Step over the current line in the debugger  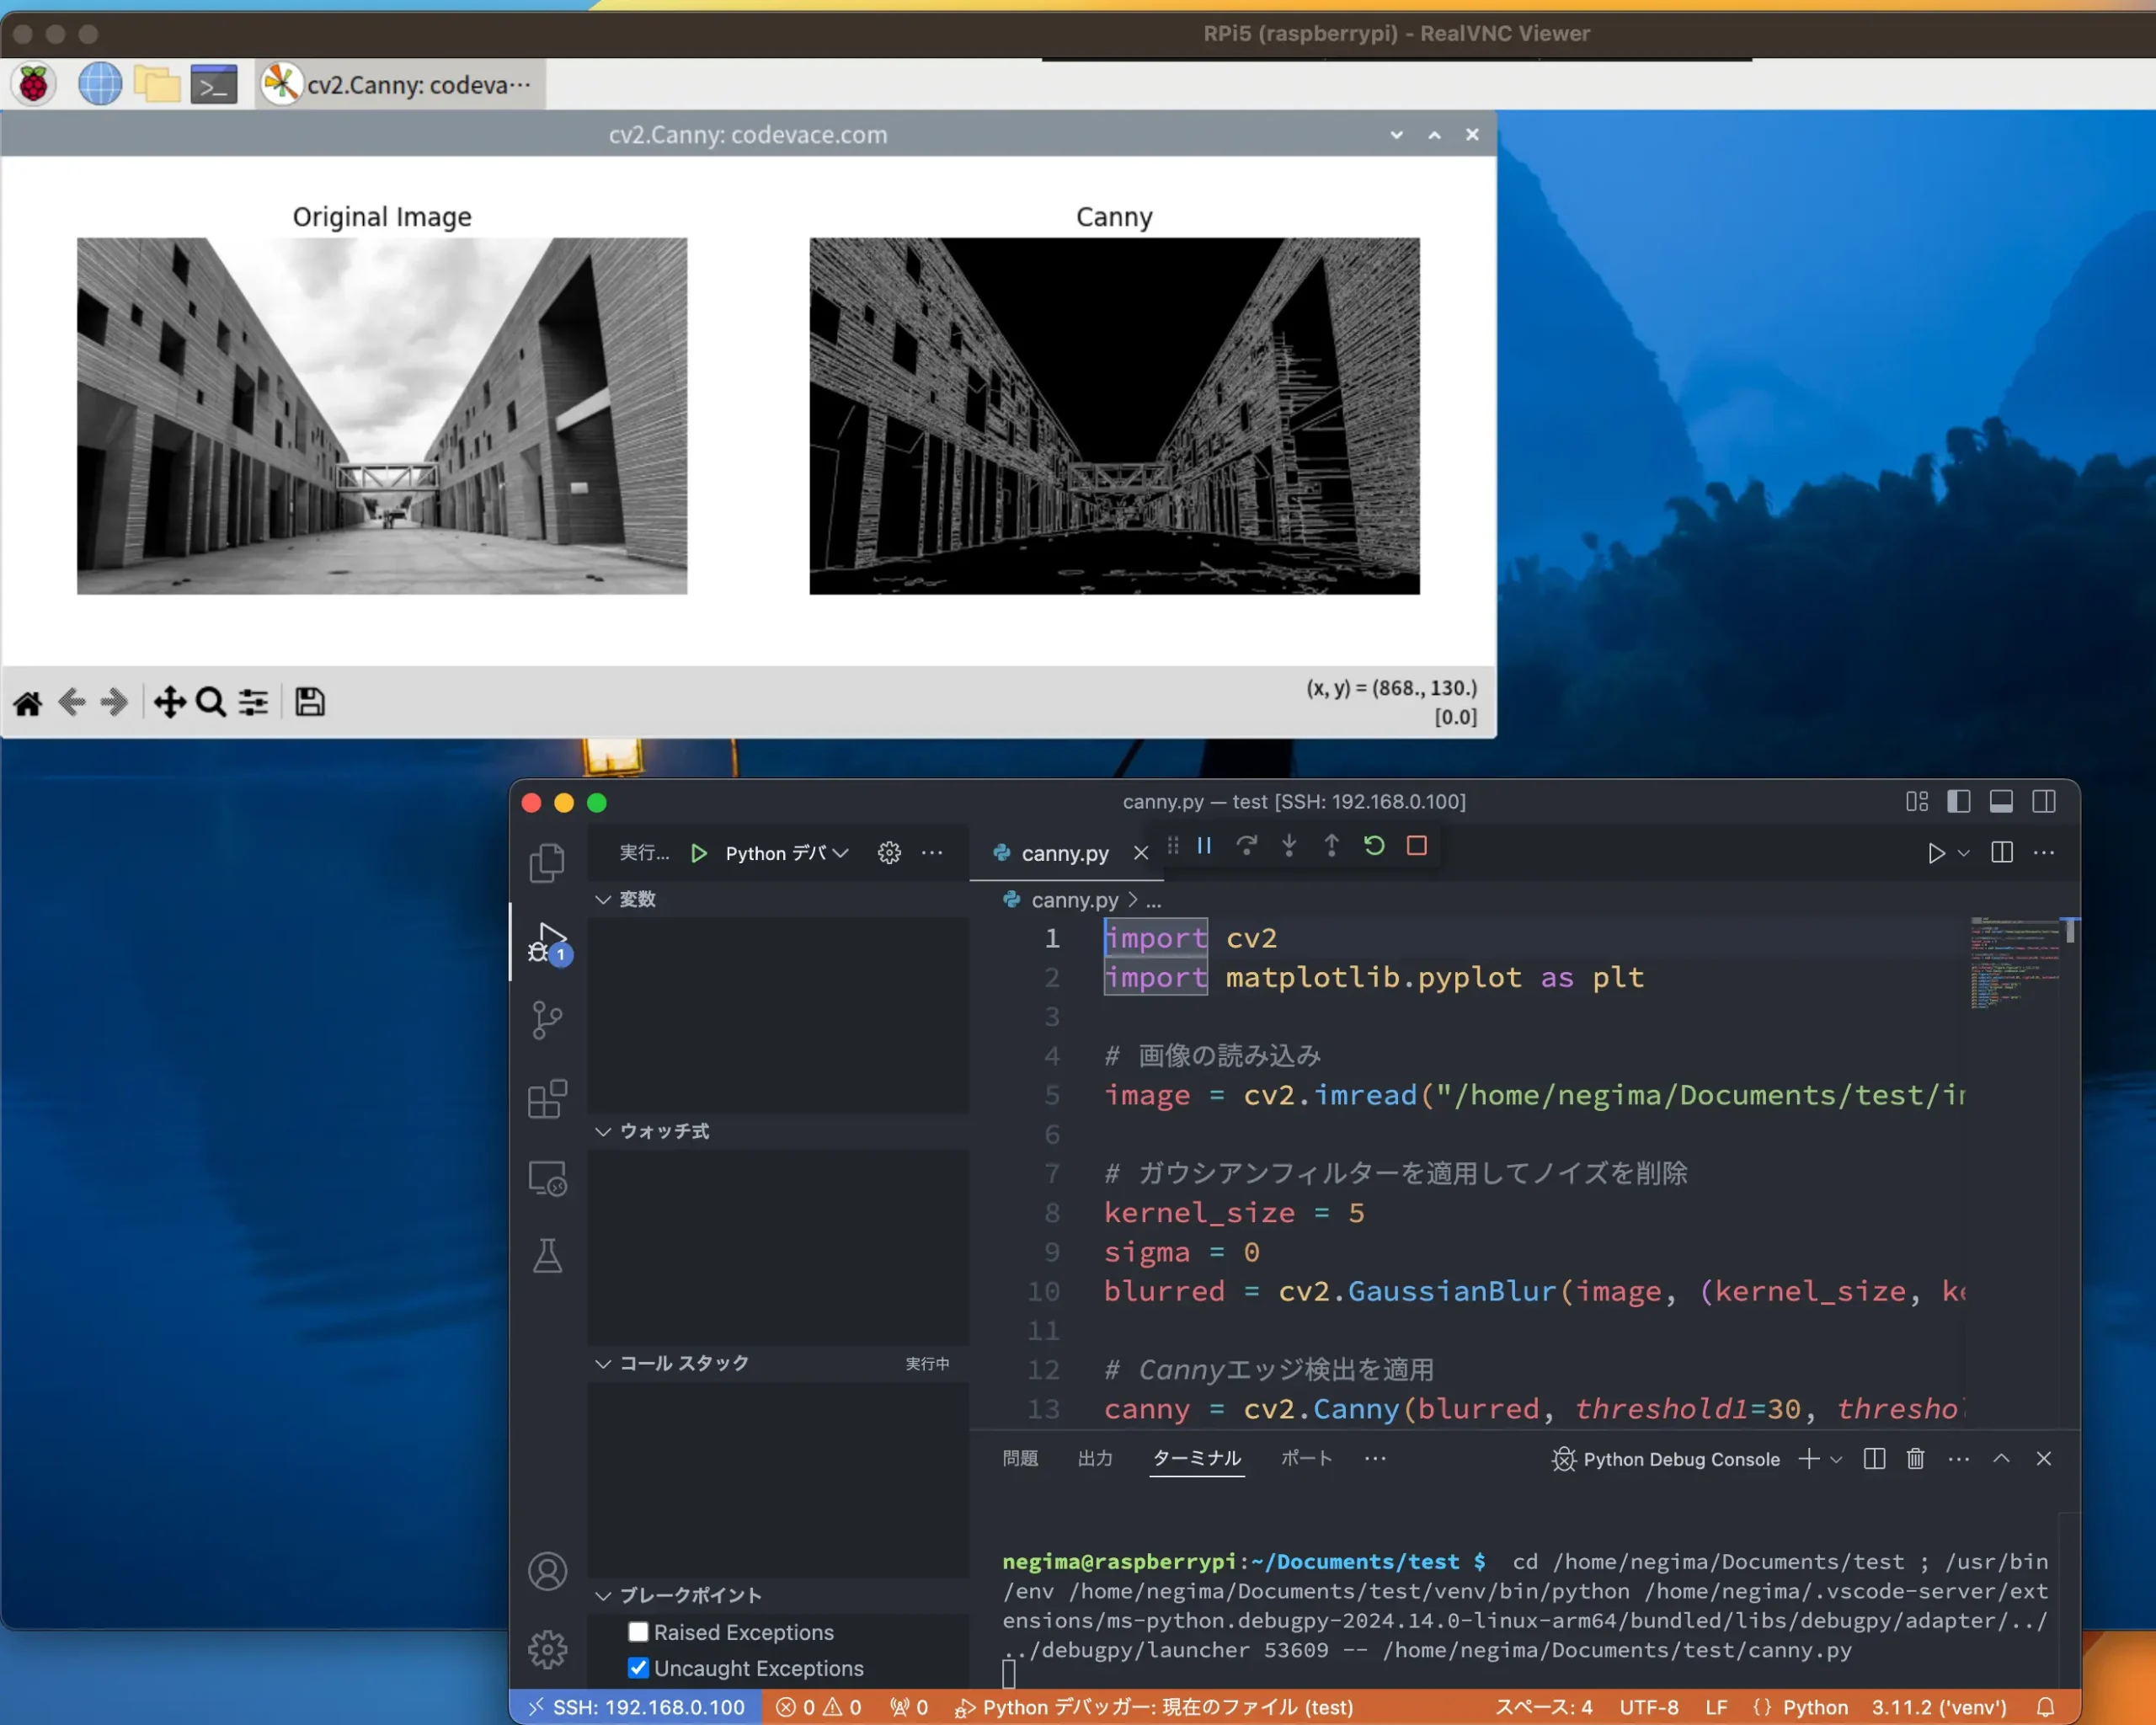click(x=1247, y=845)
